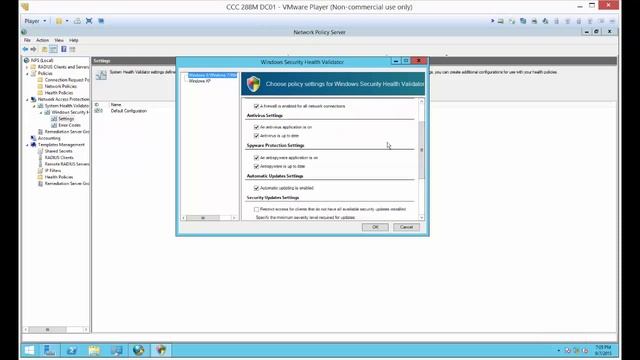Select Network Policies in tree
Viewport: 640px width, 360px height.
click(x=60, y=87)
